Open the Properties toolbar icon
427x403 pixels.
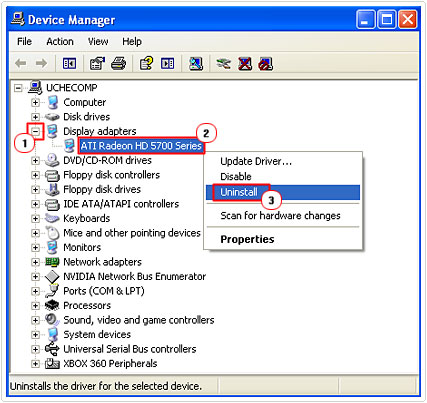[x=97, y=63]
